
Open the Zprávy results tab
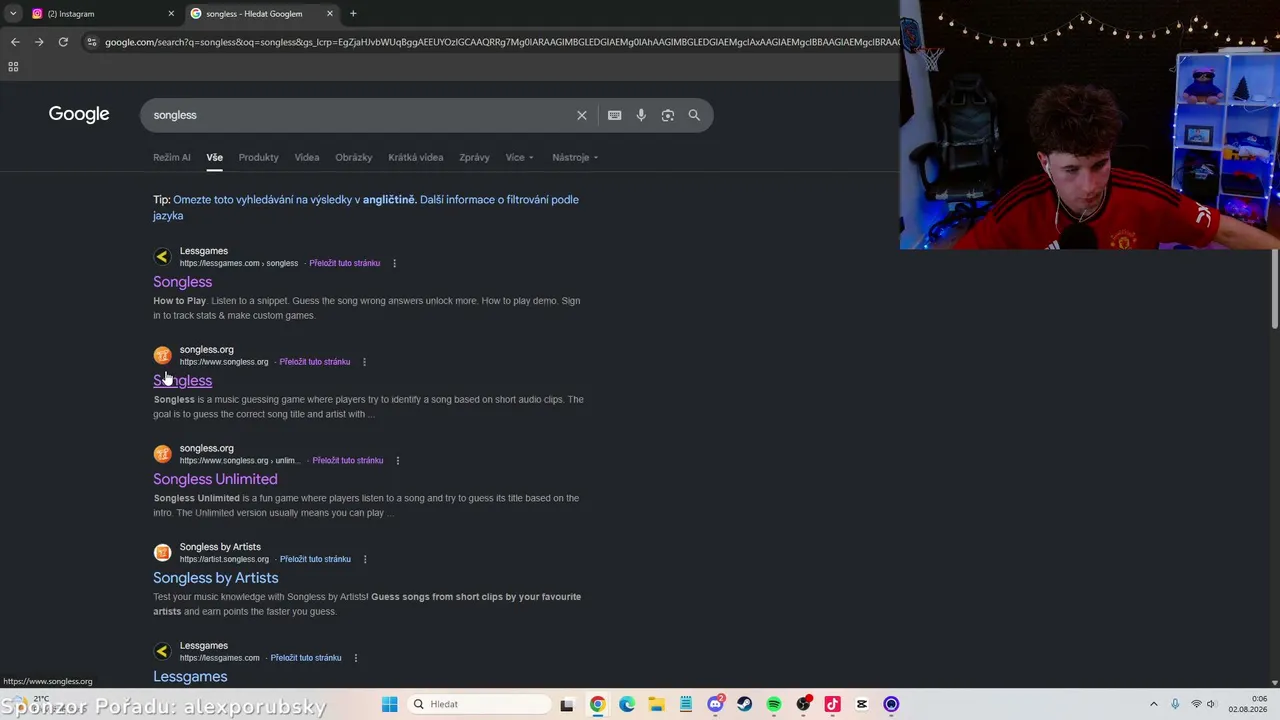[x=474, y=157]
